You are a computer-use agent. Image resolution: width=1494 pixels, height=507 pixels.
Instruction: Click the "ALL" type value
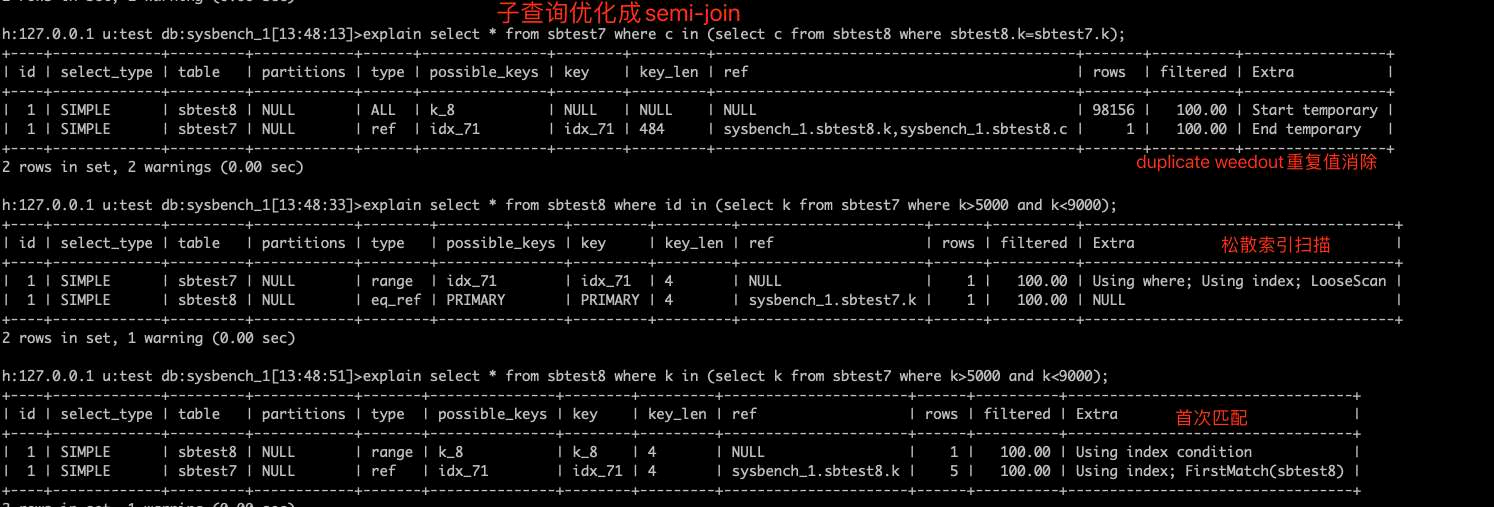pos(382,110)
